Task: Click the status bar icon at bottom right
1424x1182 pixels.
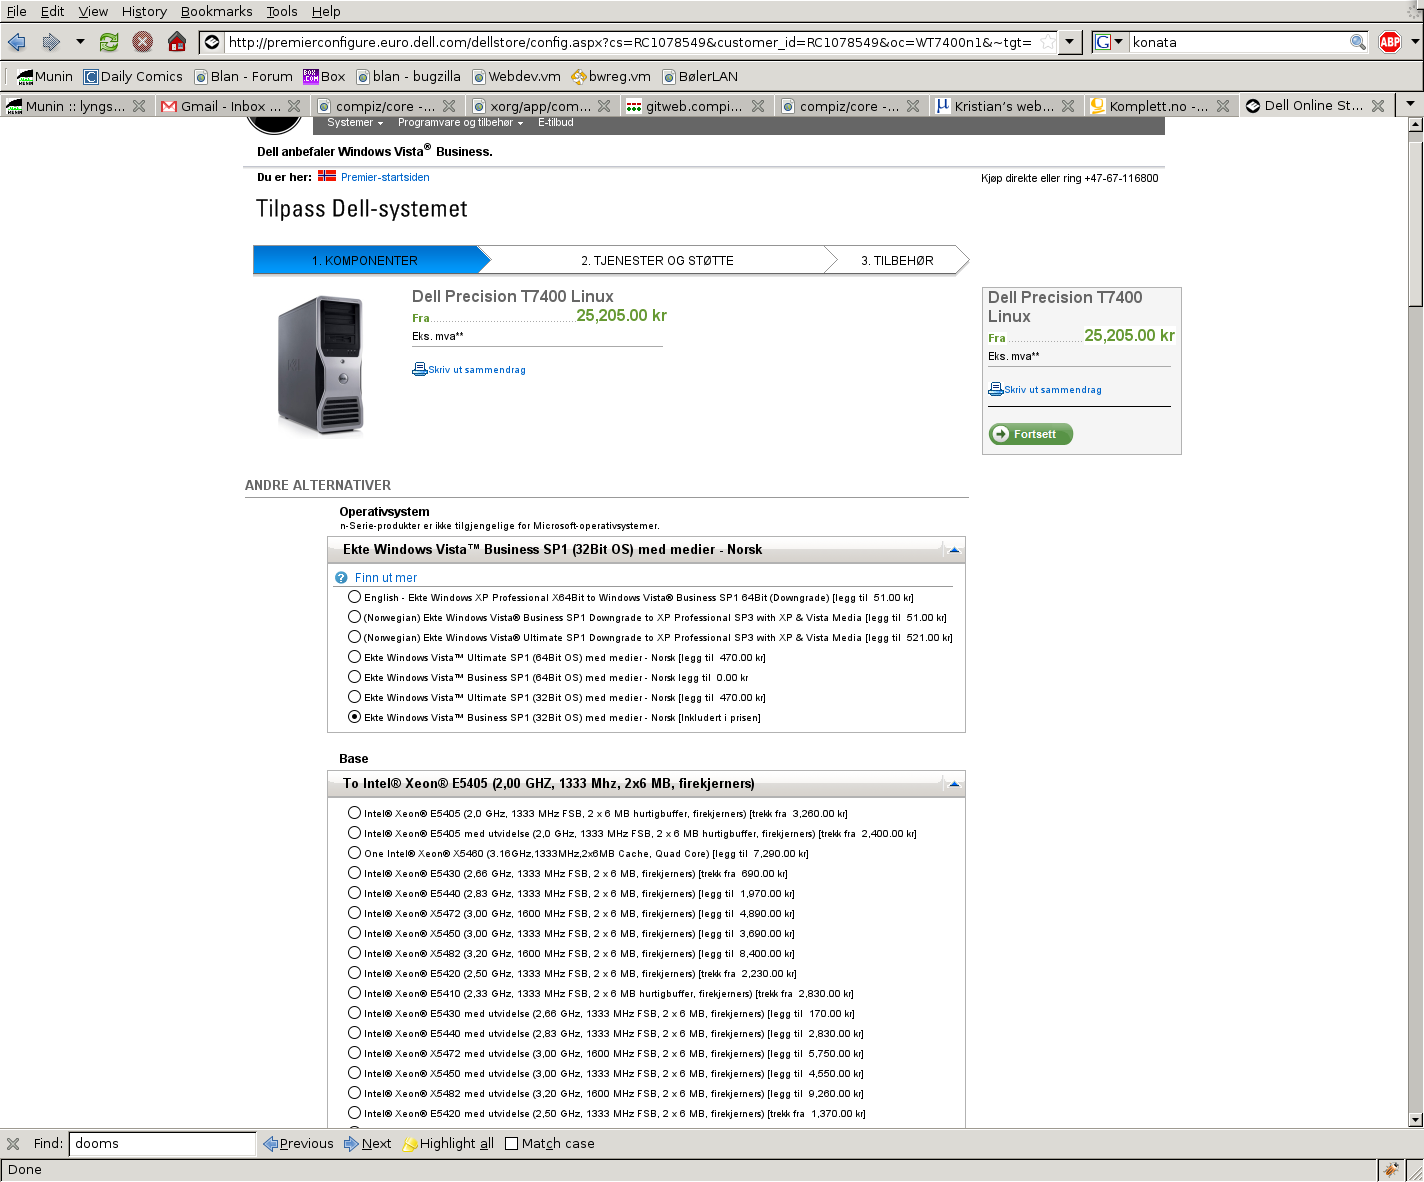Action: 1390,1169
